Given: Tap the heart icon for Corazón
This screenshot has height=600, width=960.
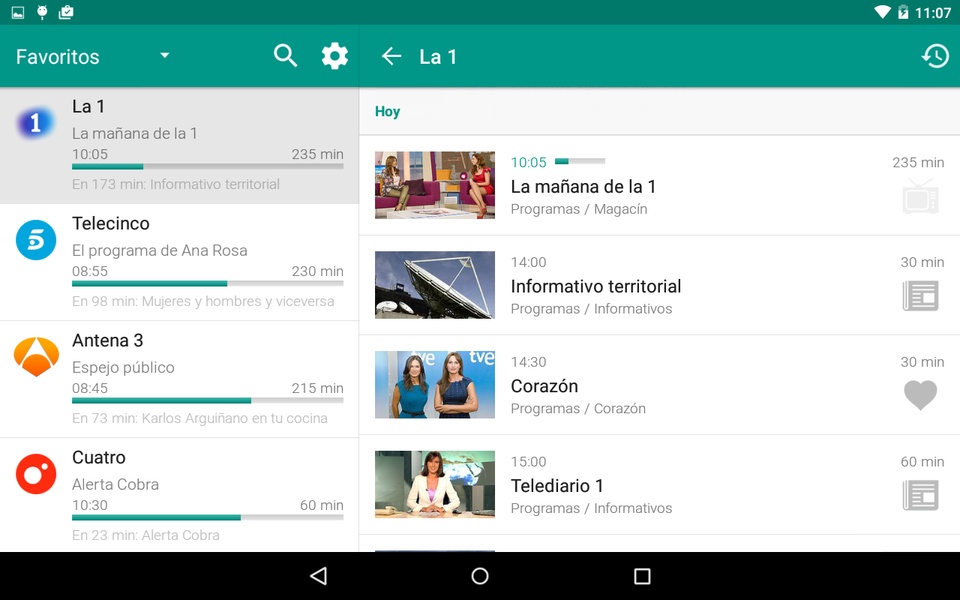Looking at the screenshot, I should [920, 395].
